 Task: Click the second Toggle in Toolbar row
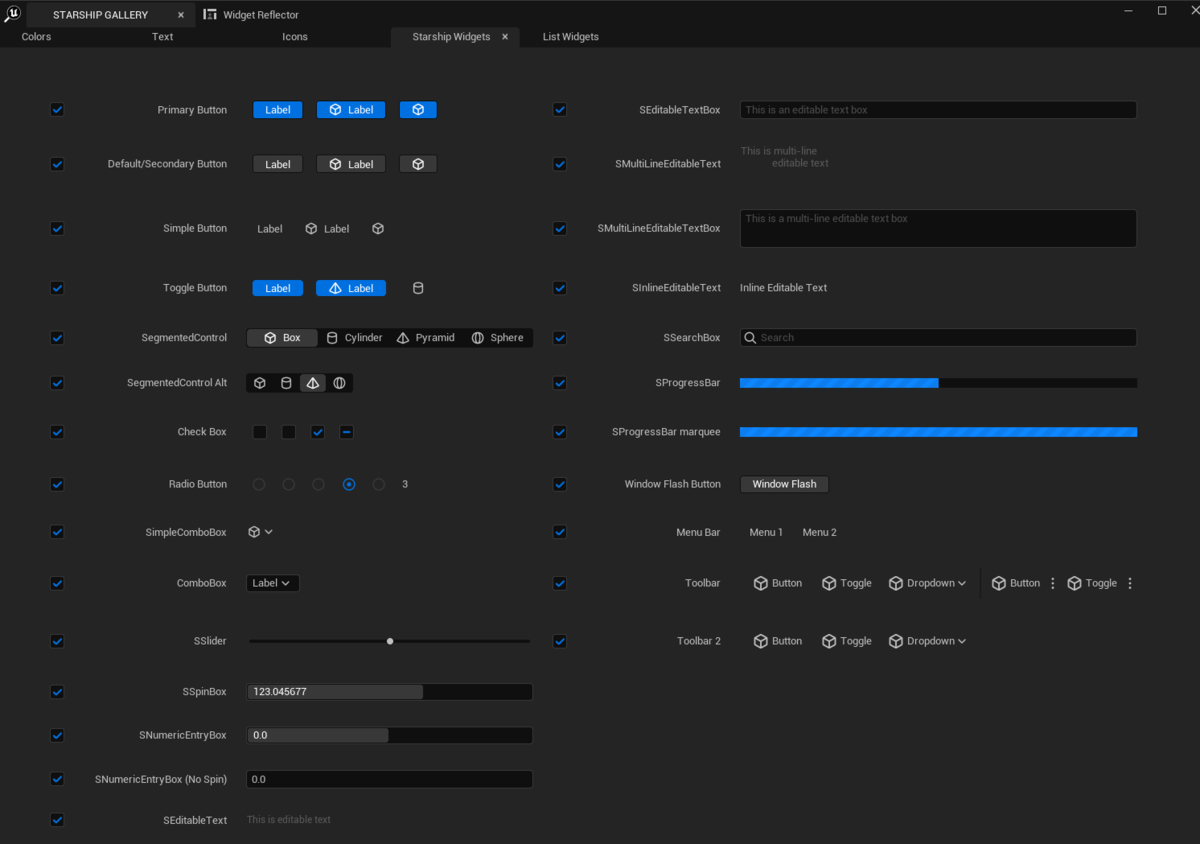(x=1092, y=583)
